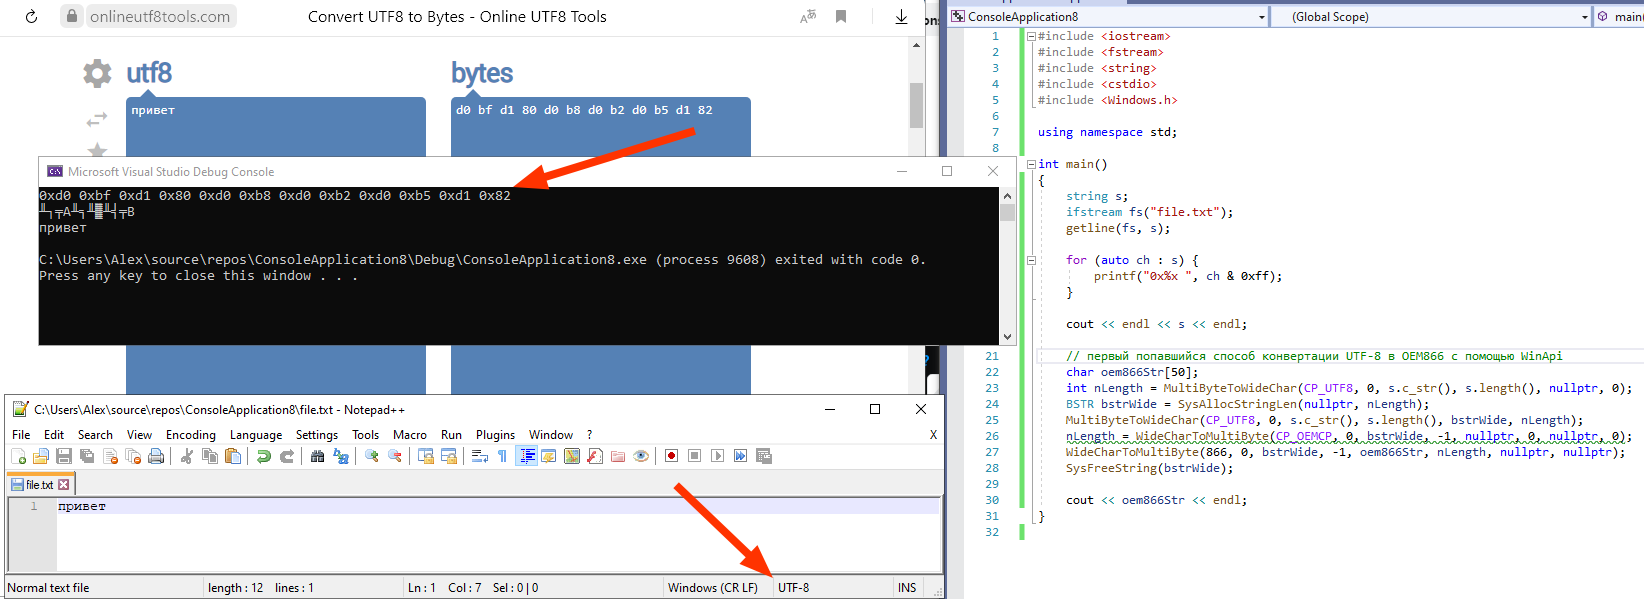This screenshot has width=1644, height=599.
Task: Create a new file in Notepad++
Action: [x=18, y=456]
